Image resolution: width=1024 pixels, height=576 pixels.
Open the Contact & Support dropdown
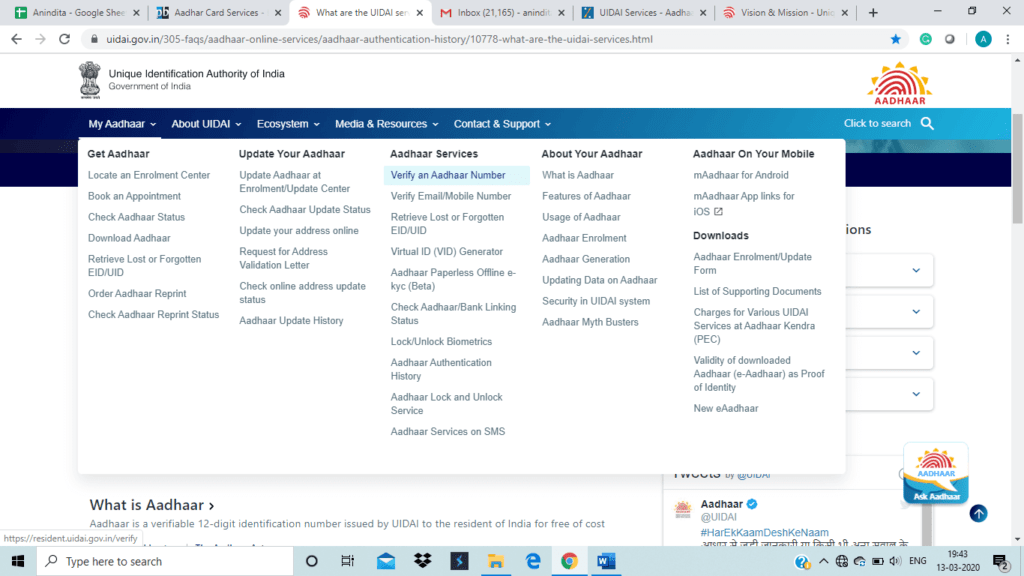coord(502,124)
